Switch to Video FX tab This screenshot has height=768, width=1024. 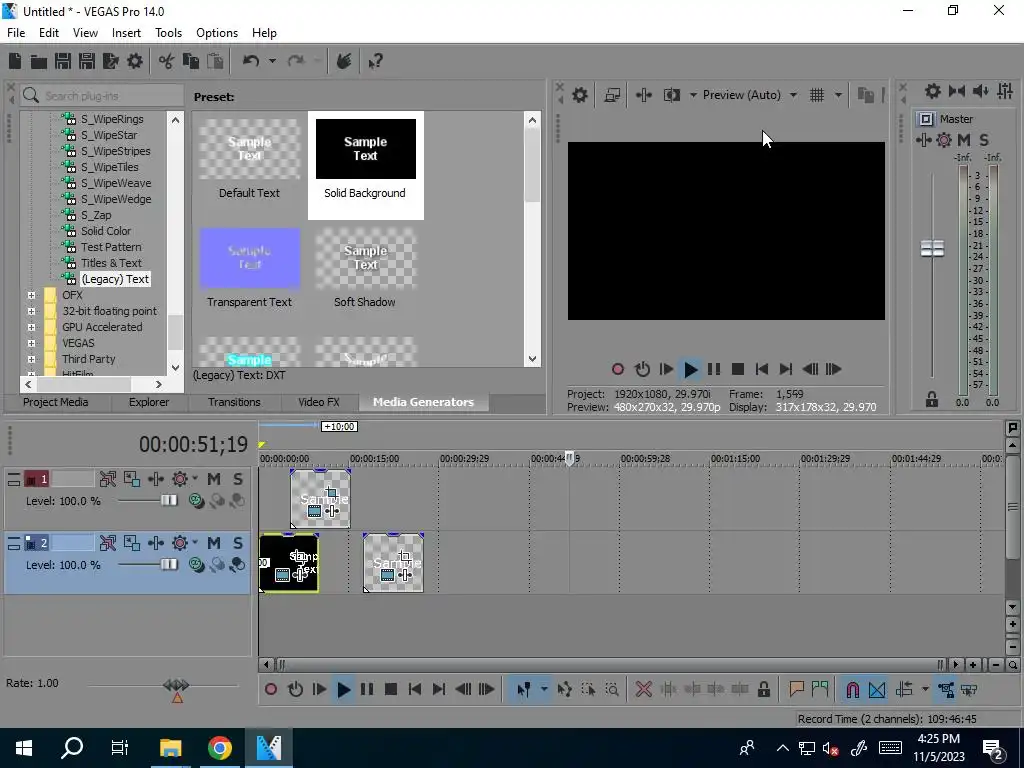319,402
